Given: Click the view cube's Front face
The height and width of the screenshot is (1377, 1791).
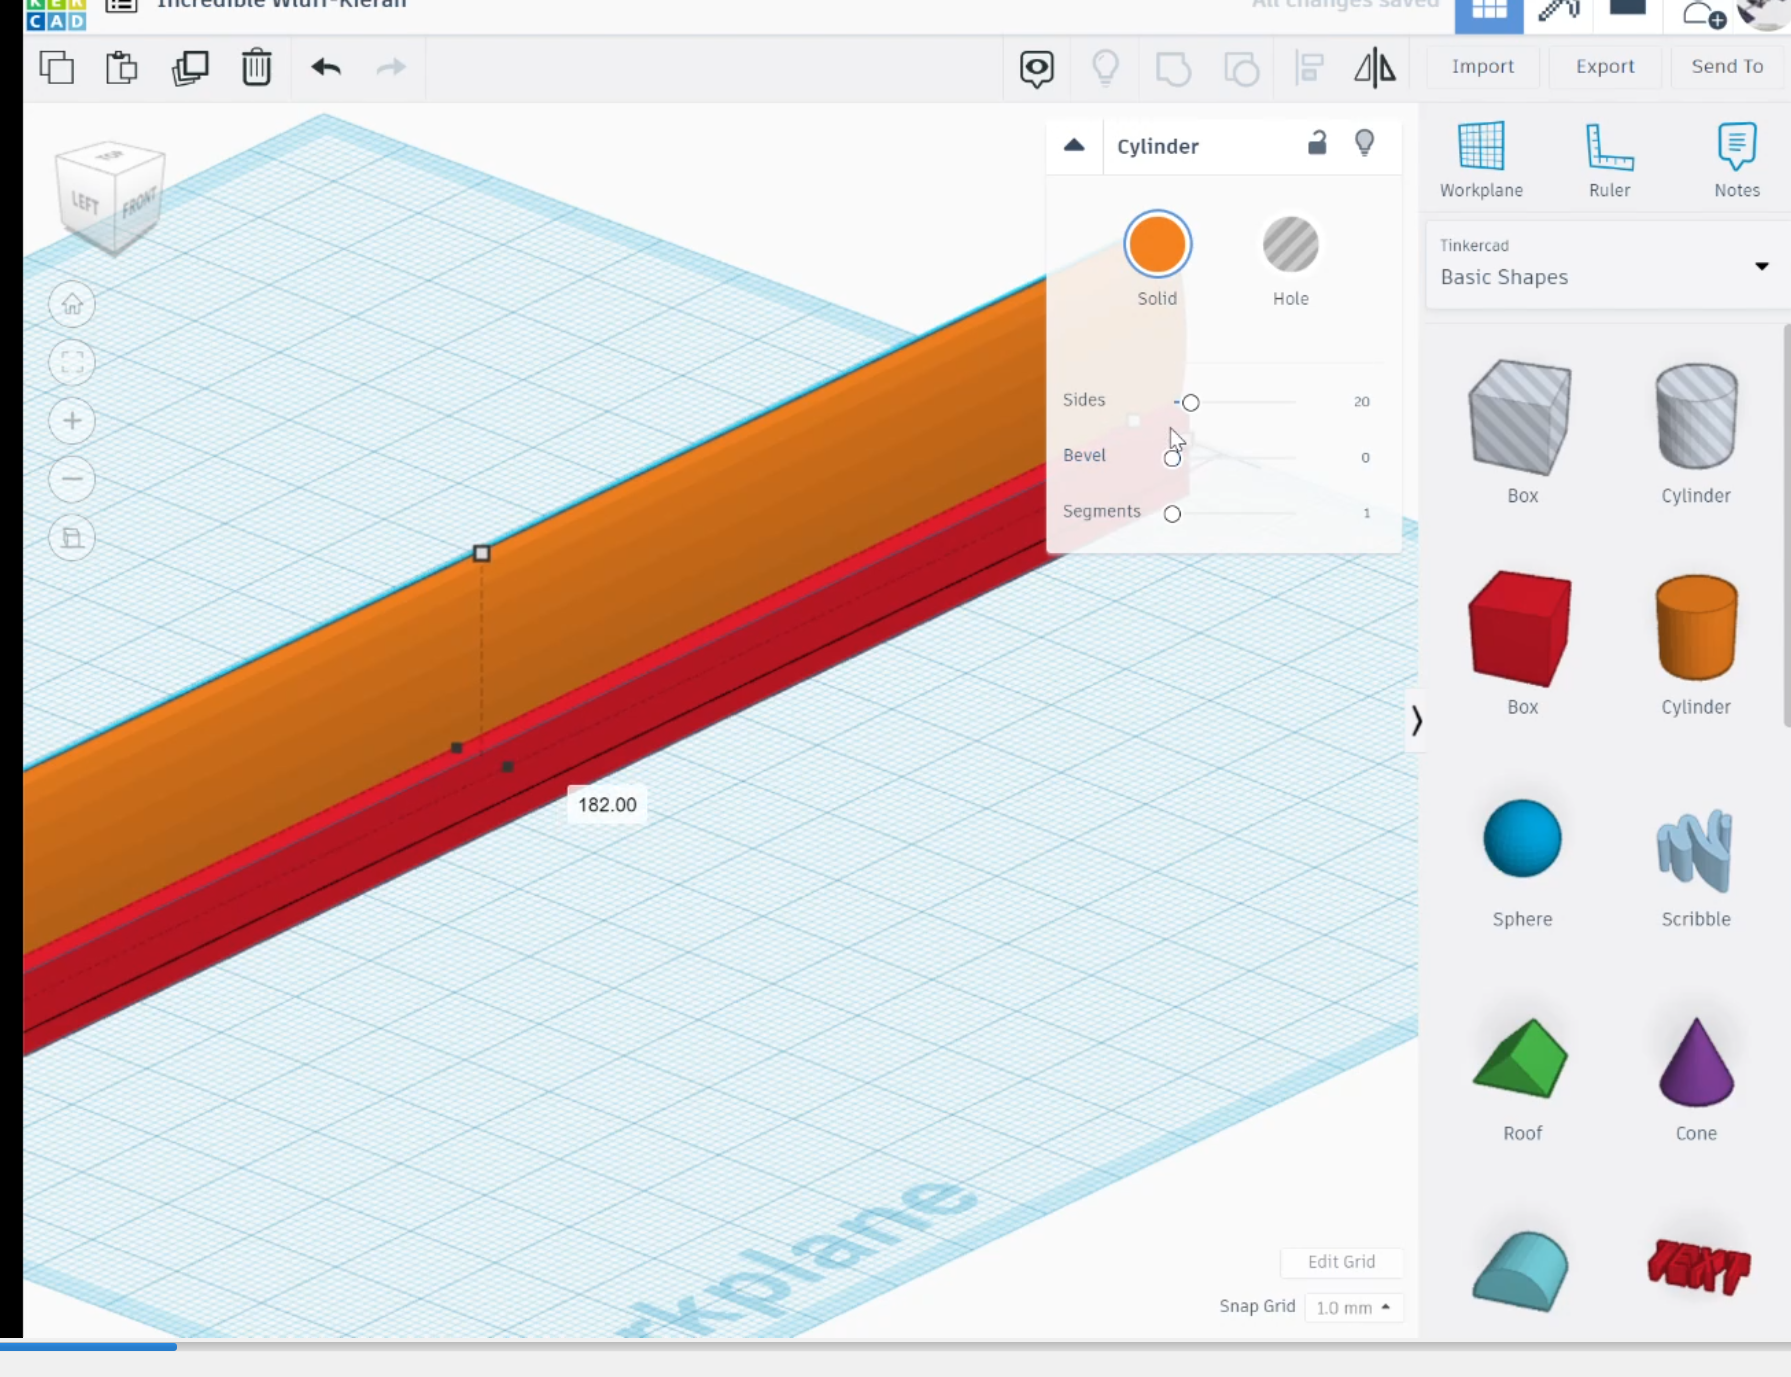Looking at the screenshot, I should tap(140, 205).
